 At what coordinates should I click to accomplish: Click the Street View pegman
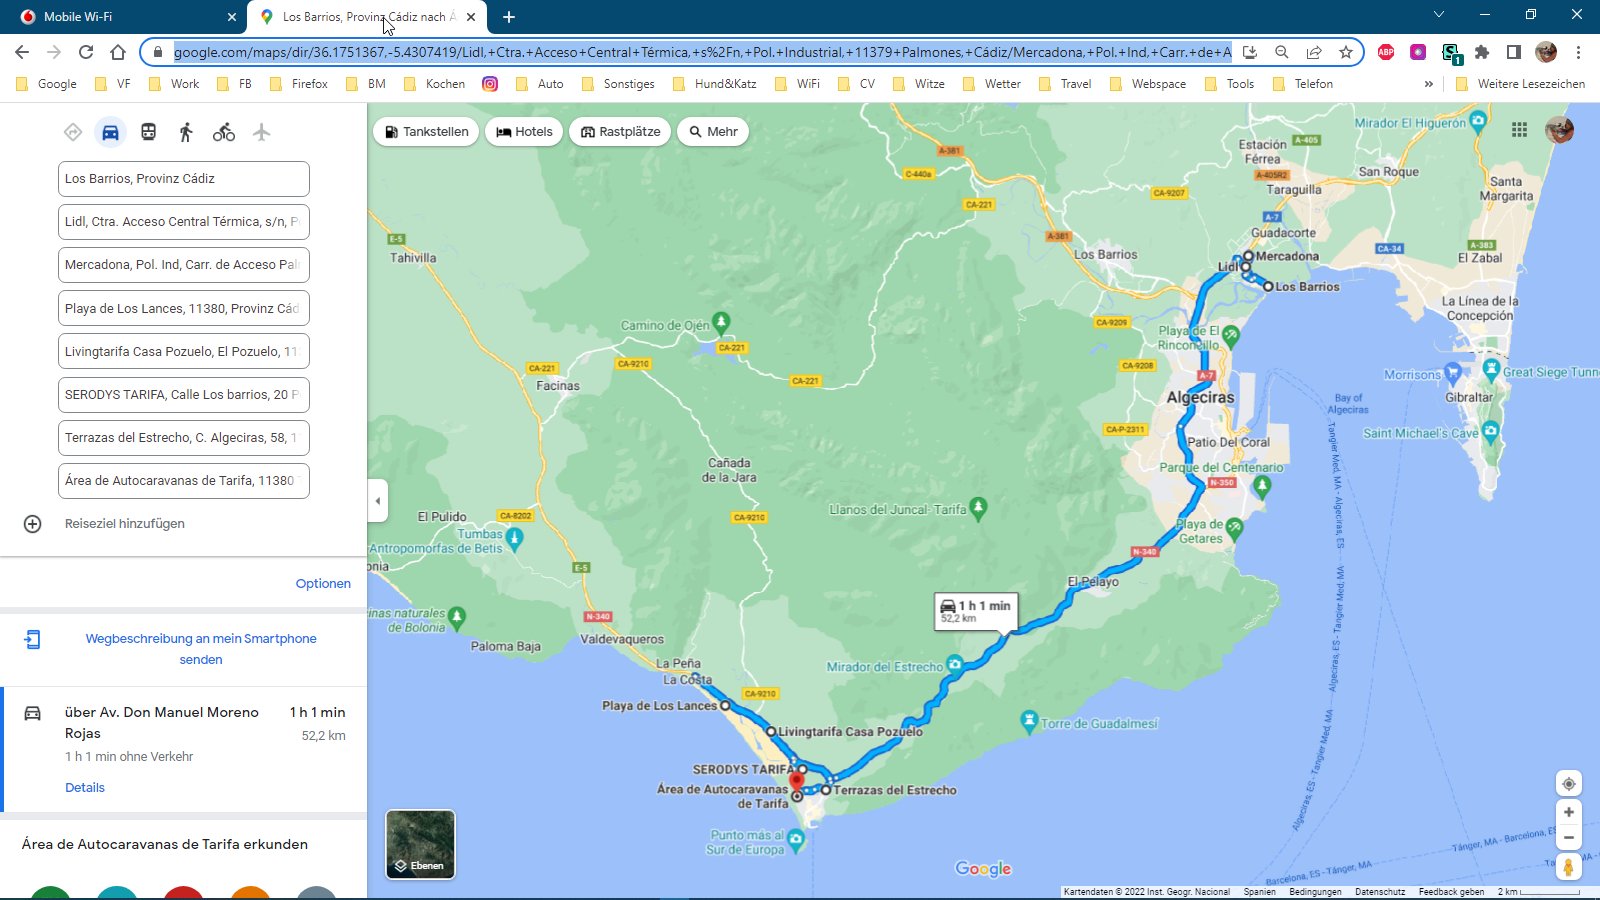[x=1568, y=867]
